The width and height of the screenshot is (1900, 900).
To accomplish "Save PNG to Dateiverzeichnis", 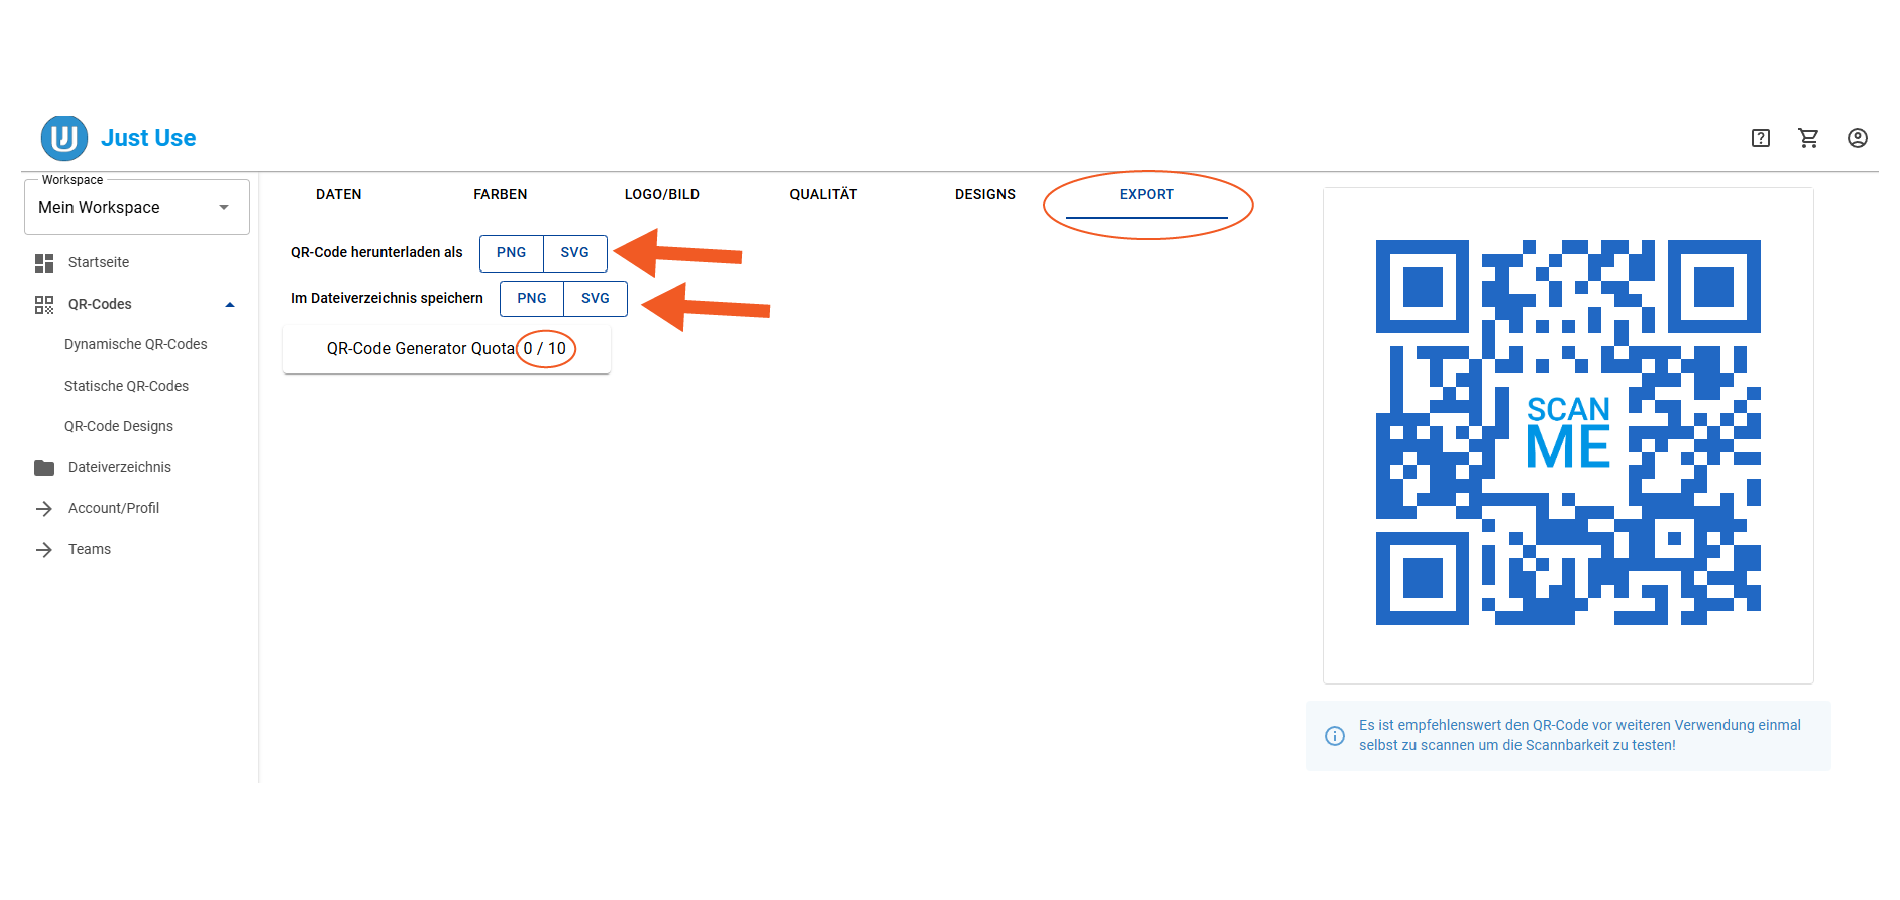I will (x=532, y=299).
